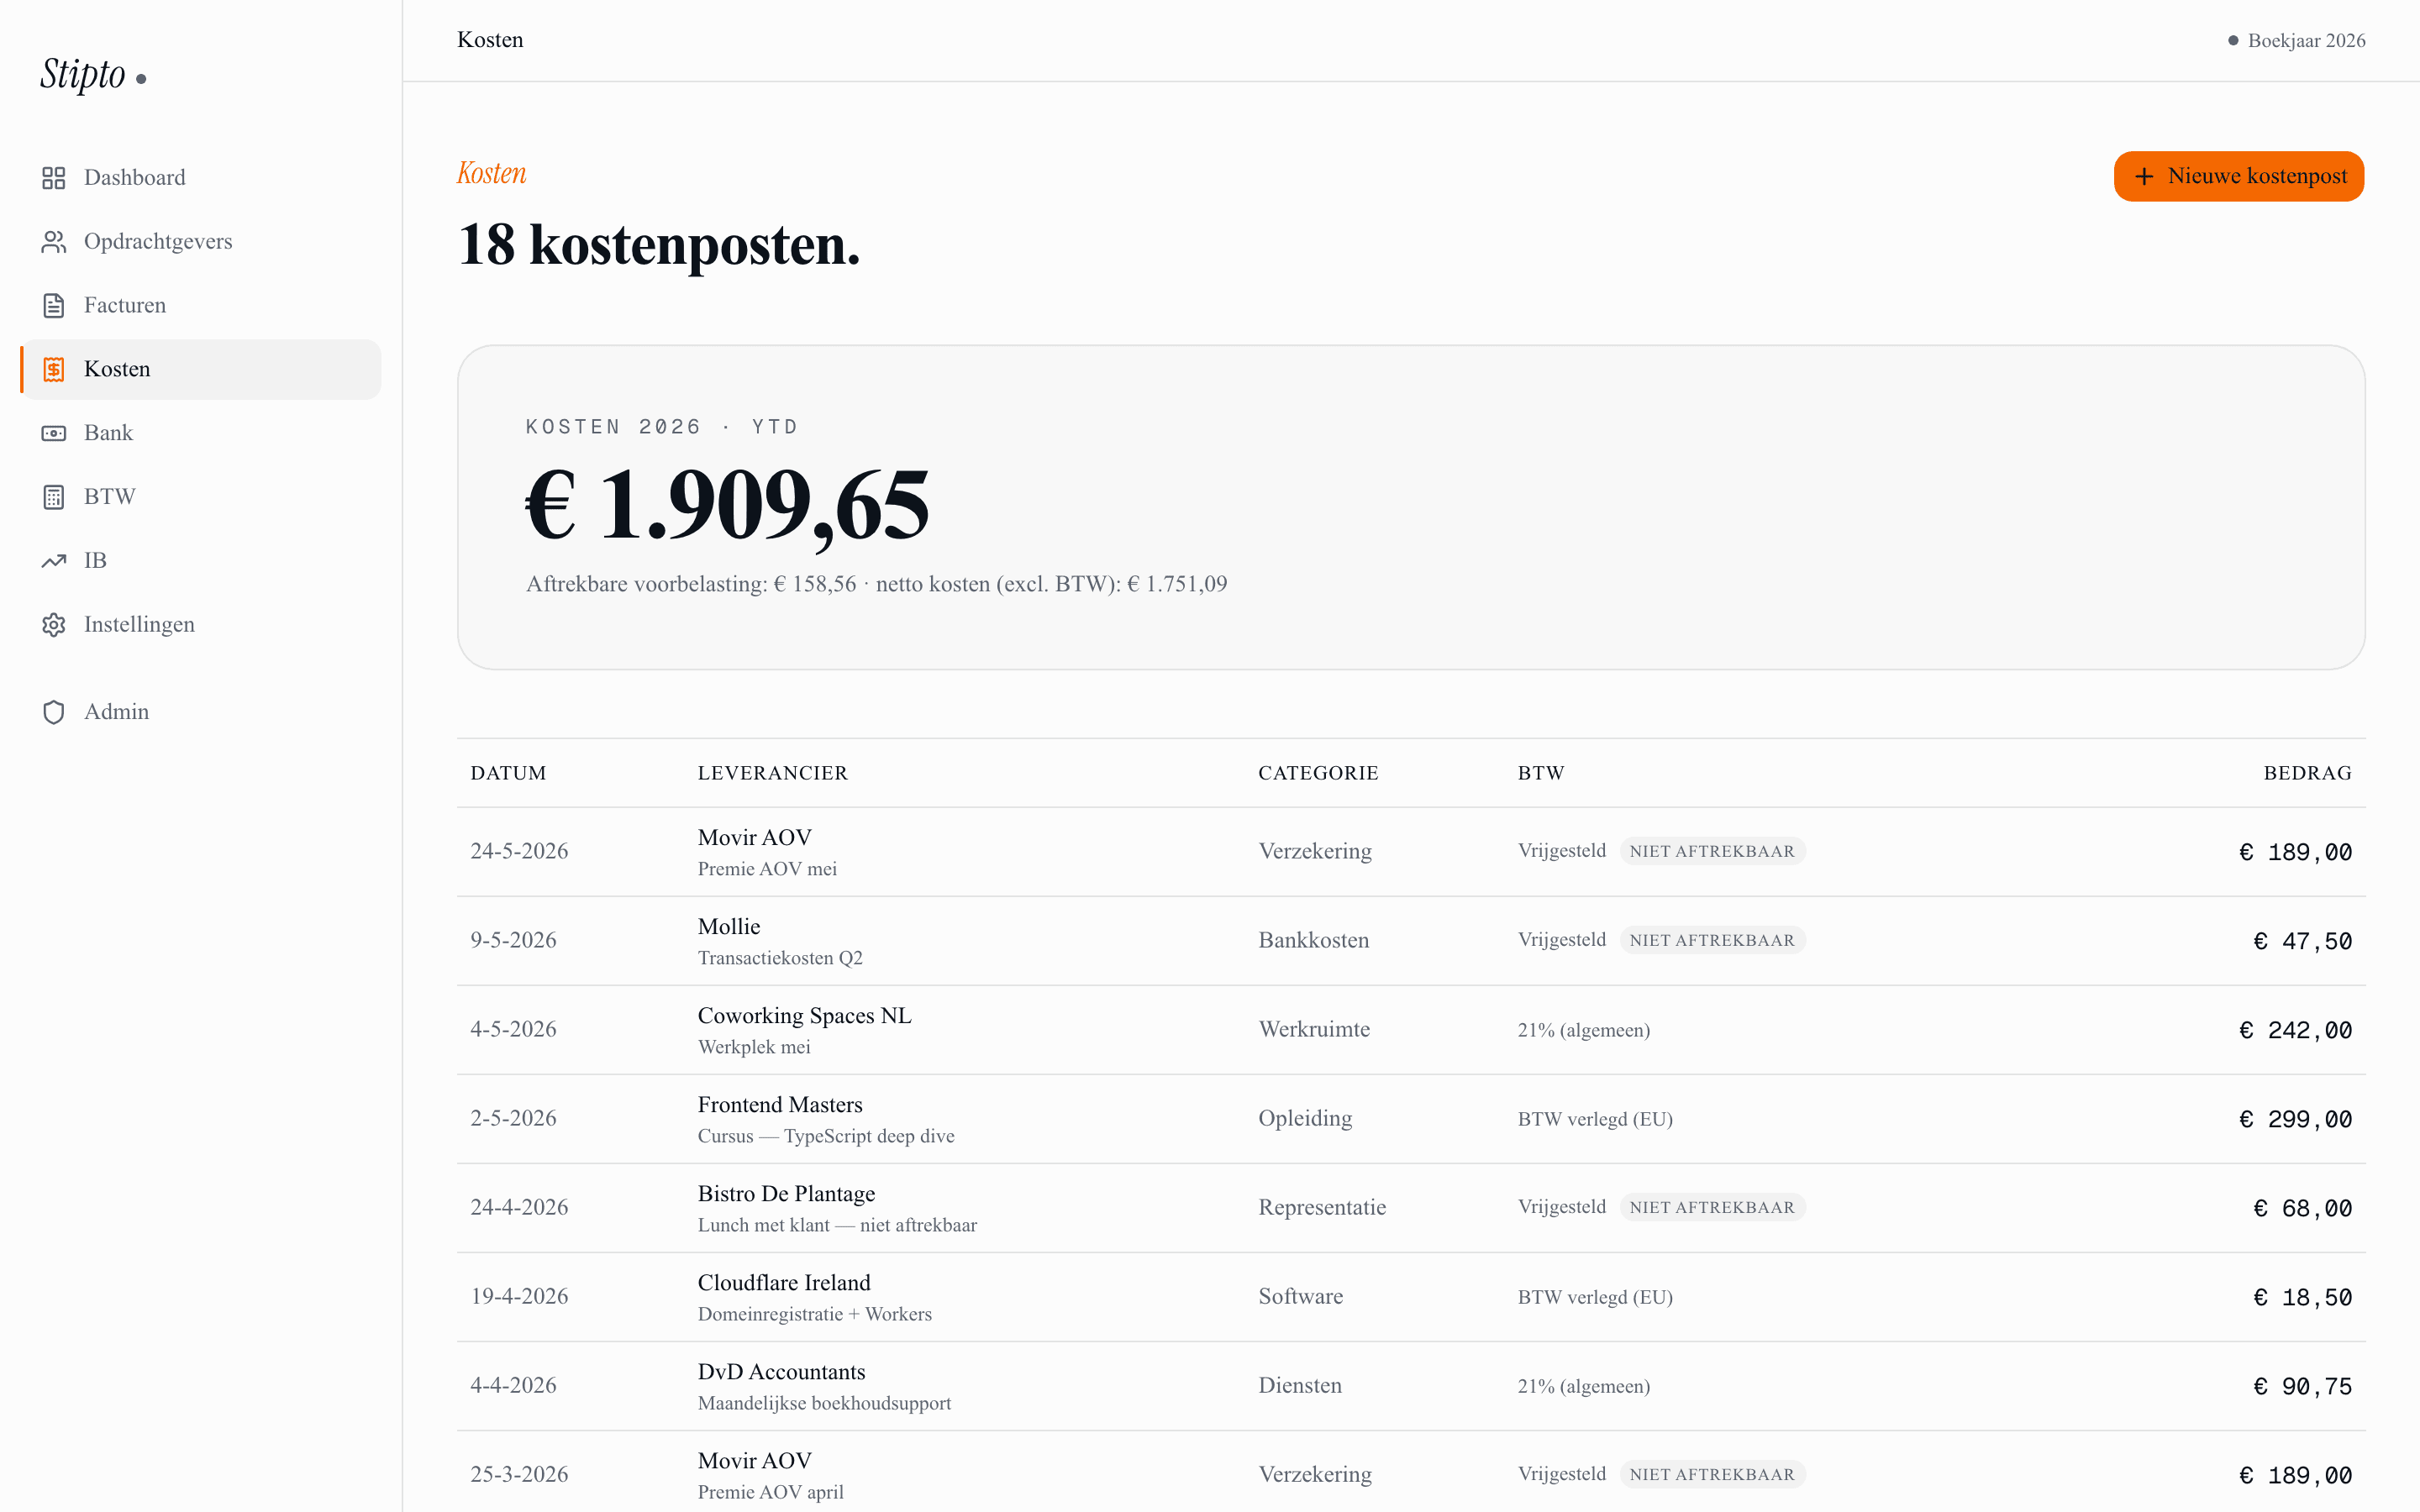The height and width of the screenshot is (1512, 2420).
Task: Click the date 19-4-2026
Action: [519, 1297]
